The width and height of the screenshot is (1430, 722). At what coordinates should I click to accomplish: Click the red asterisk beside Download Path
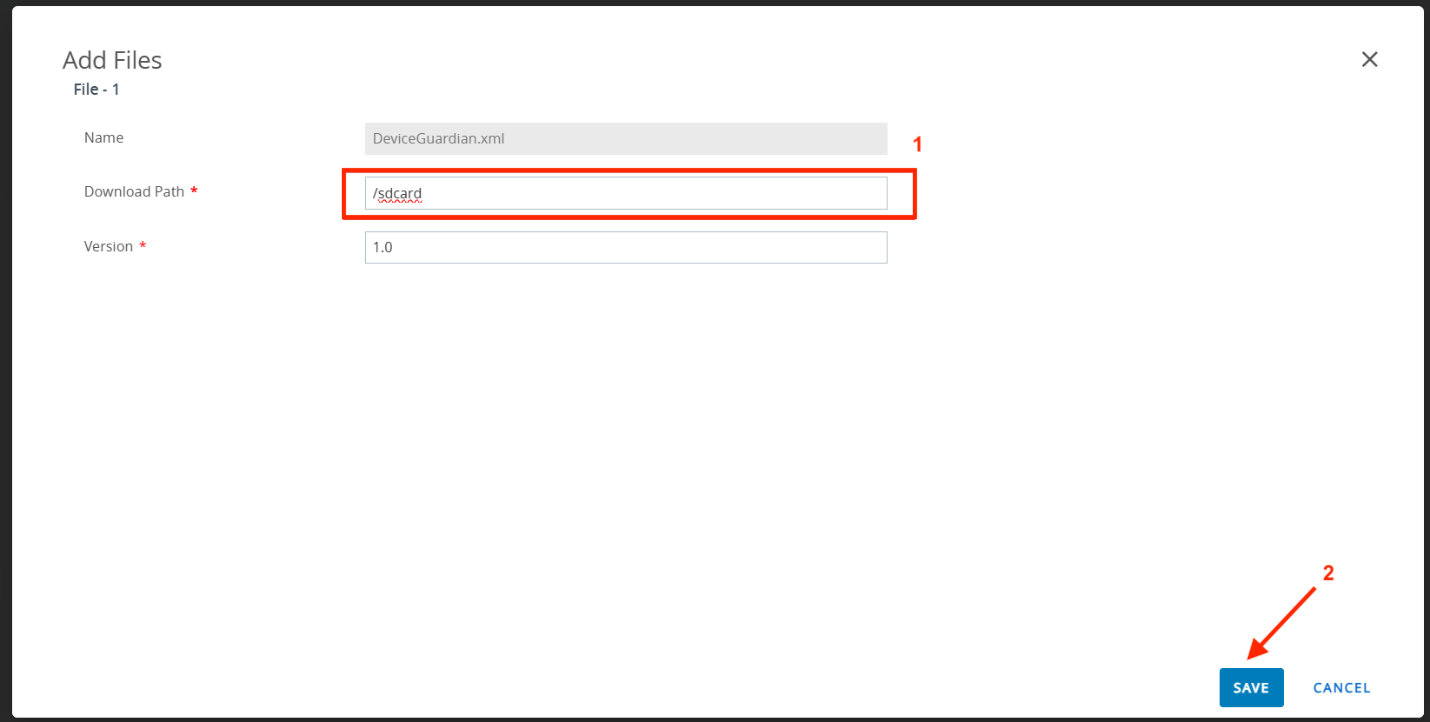click(x=194, y=192)
